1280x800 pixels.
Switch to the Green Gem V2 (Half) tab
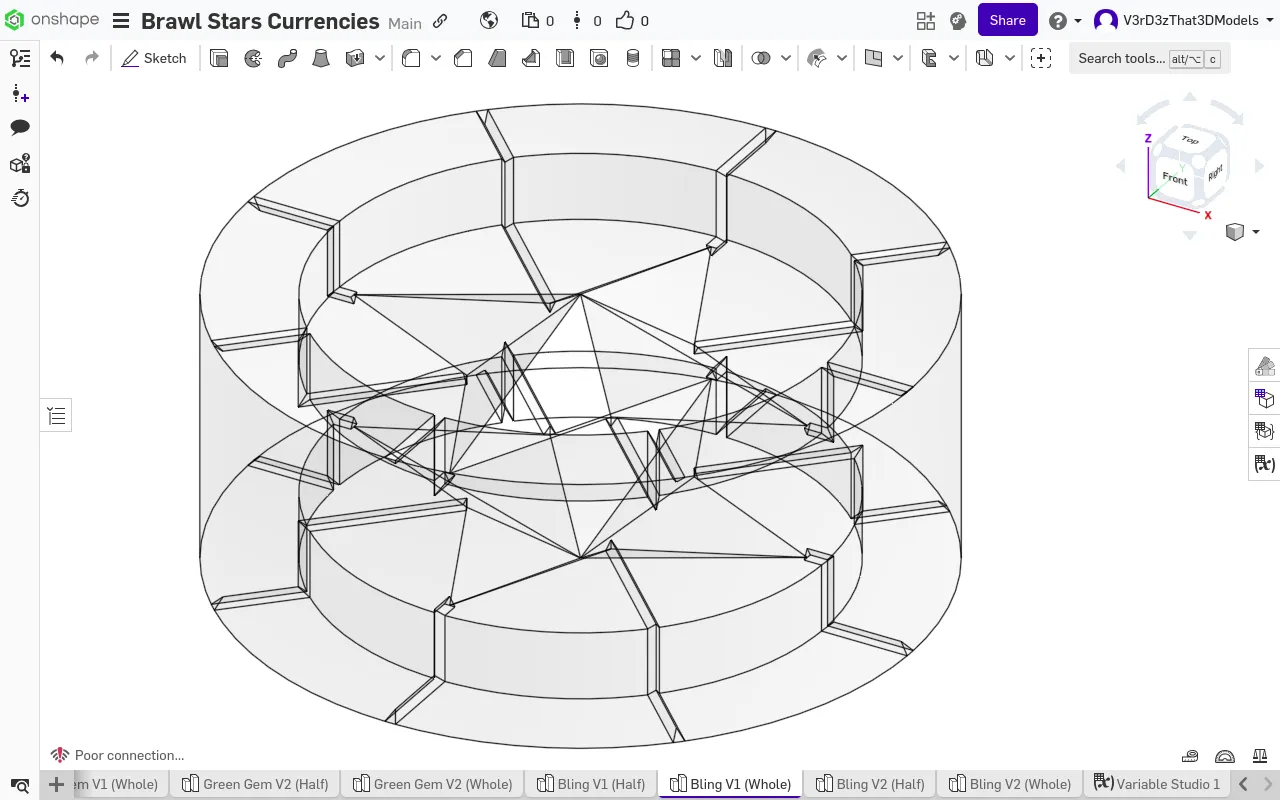coord(255,784)
